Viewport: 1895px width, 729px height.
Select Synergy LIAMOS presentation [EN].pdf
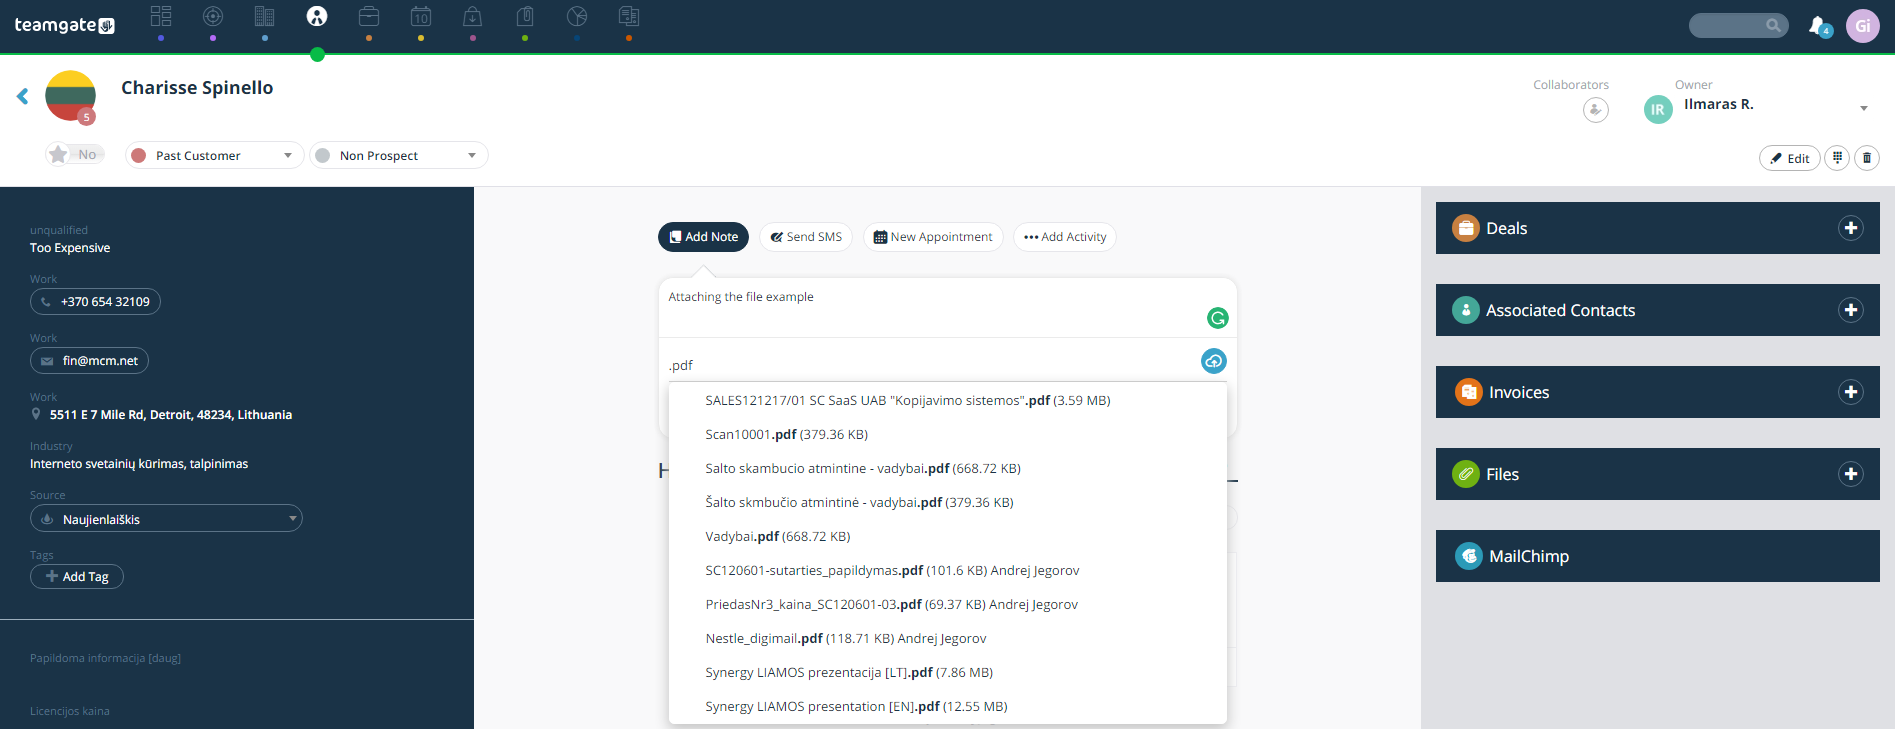(x=947, y=706)
